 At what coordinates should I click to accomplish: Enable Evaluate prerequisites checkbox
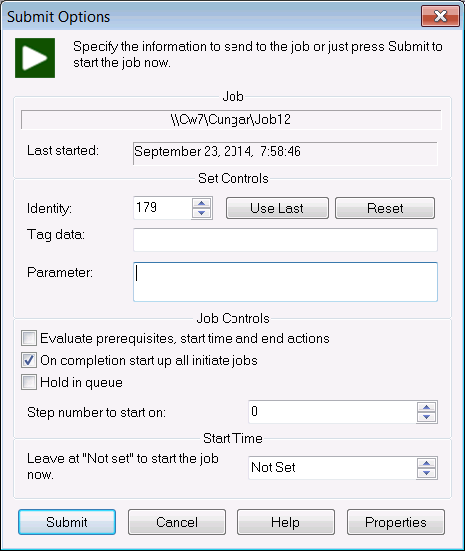pos(29,338)
